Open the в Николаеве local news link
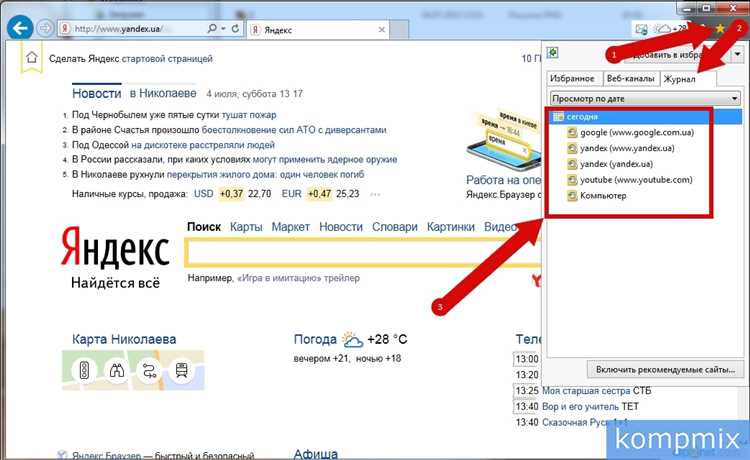Image resolution: width=750 pixels, height=460 pixels. pos(163,93)
